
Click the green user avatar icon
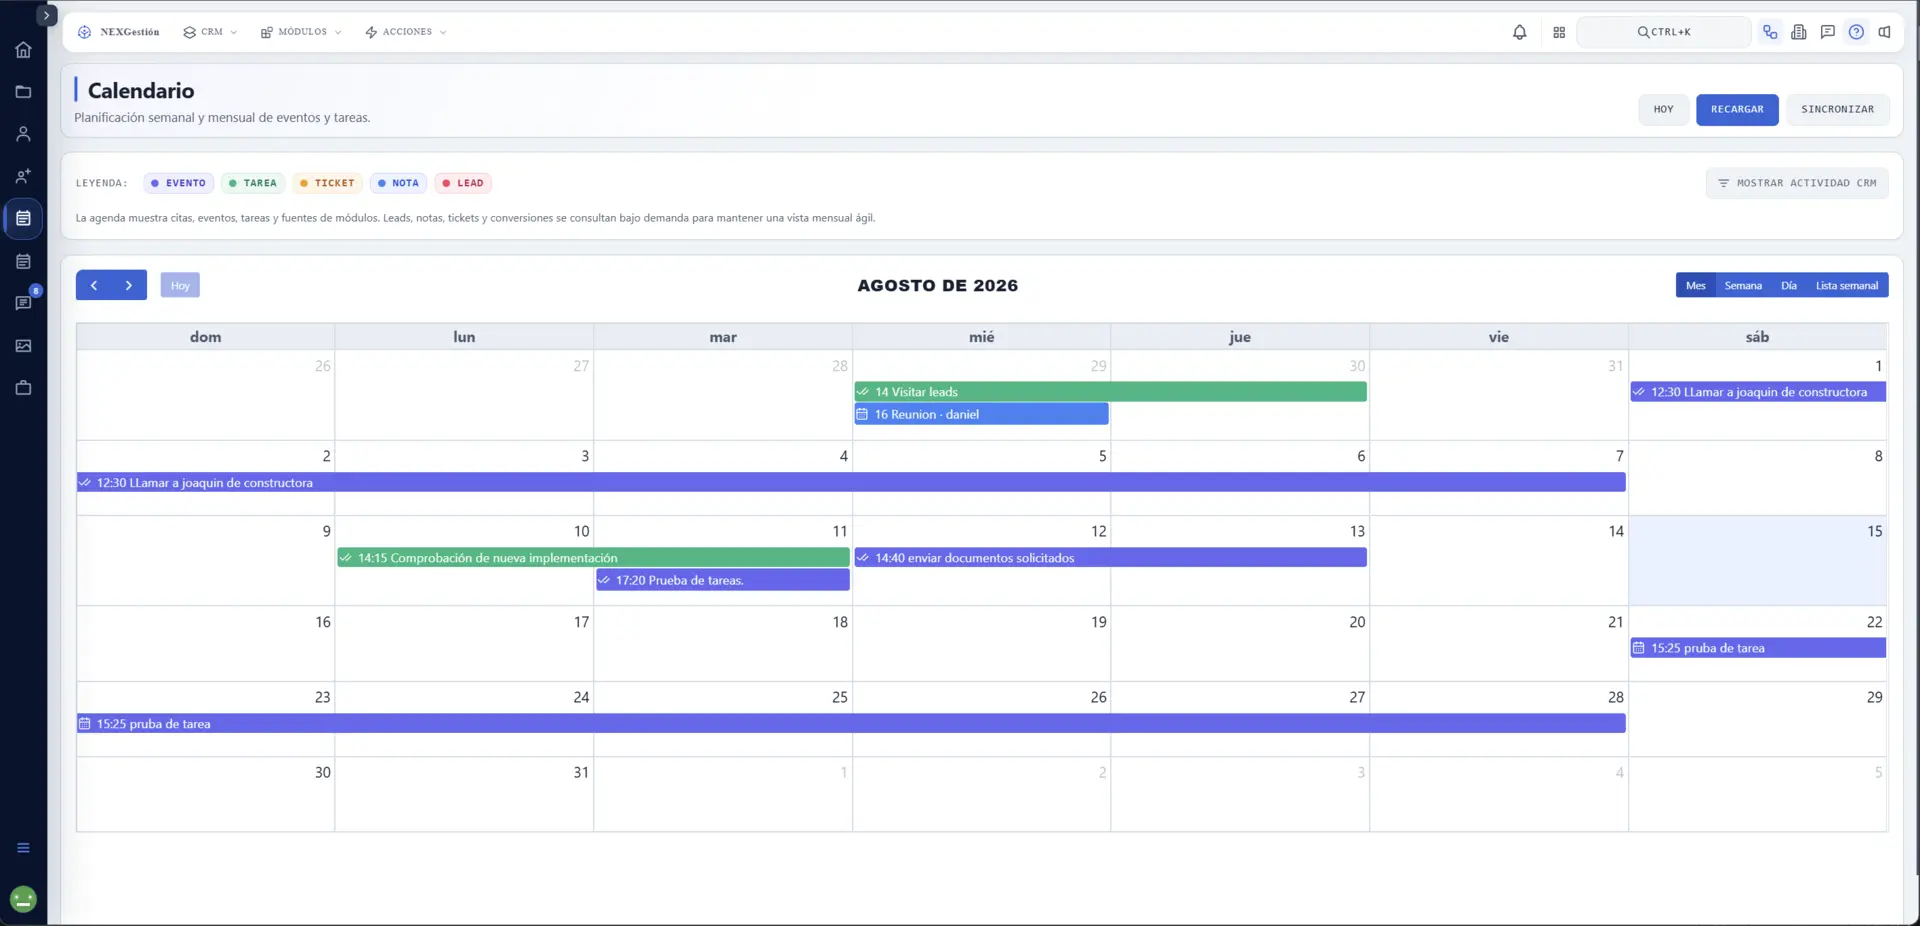[x=23, y=900]
